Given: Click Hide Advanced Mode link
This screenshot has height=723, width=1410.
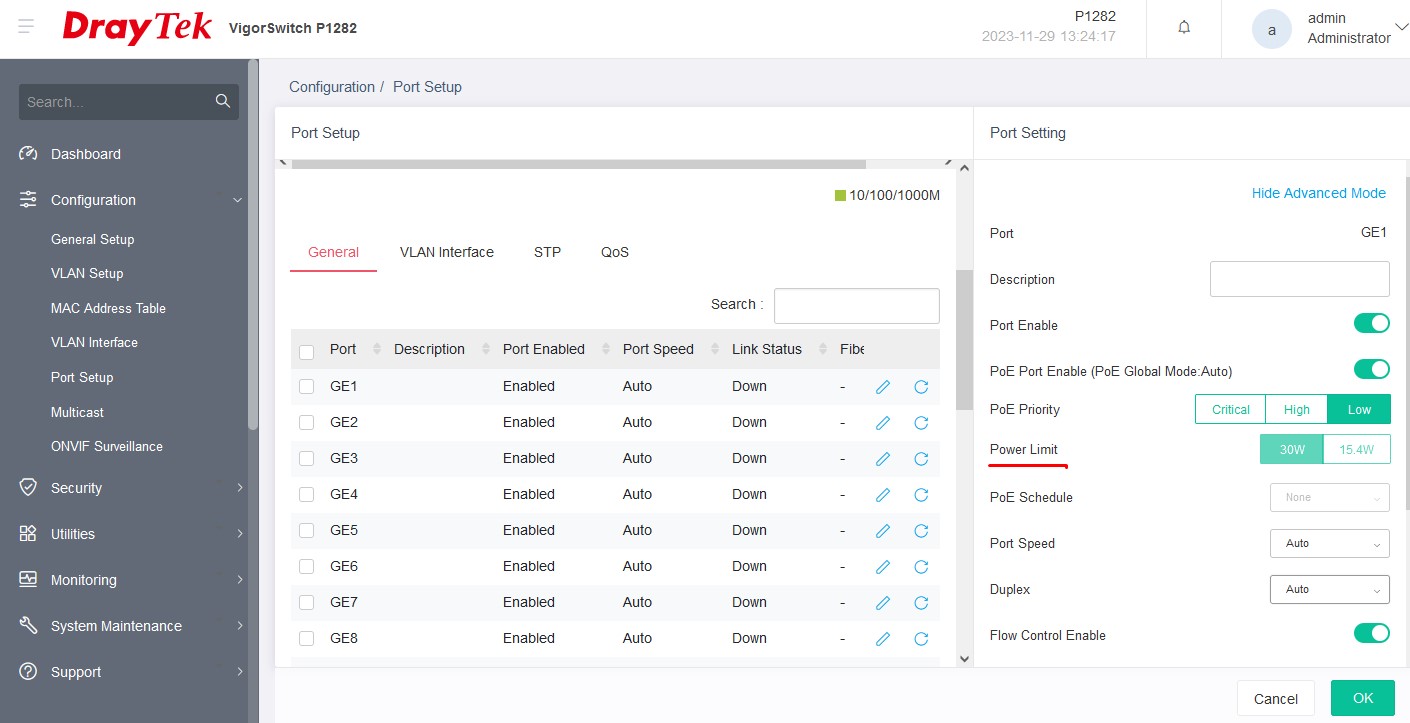Looking at the screenshot, I should [x=1318, y=193].
